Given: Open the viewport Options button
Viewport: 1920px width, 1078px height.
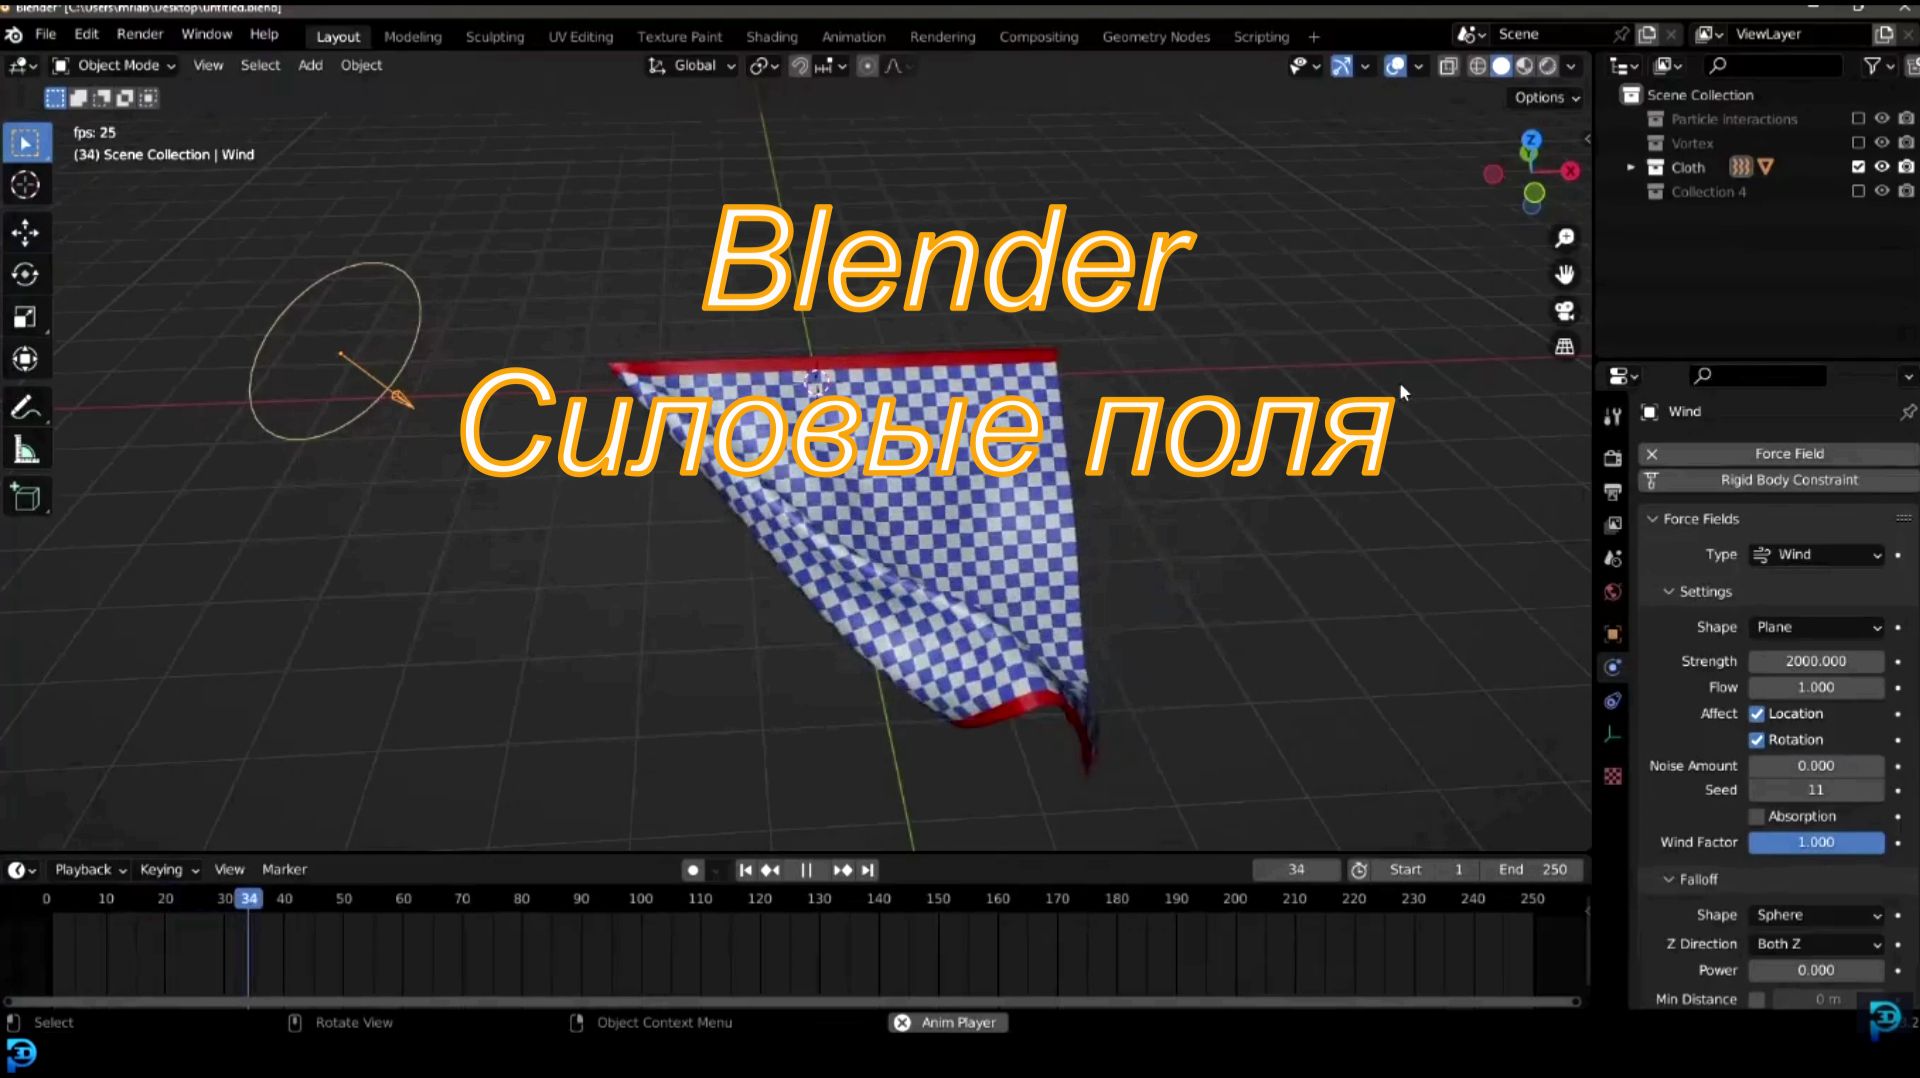Looking at the screenshot, I should [1546, 98].
